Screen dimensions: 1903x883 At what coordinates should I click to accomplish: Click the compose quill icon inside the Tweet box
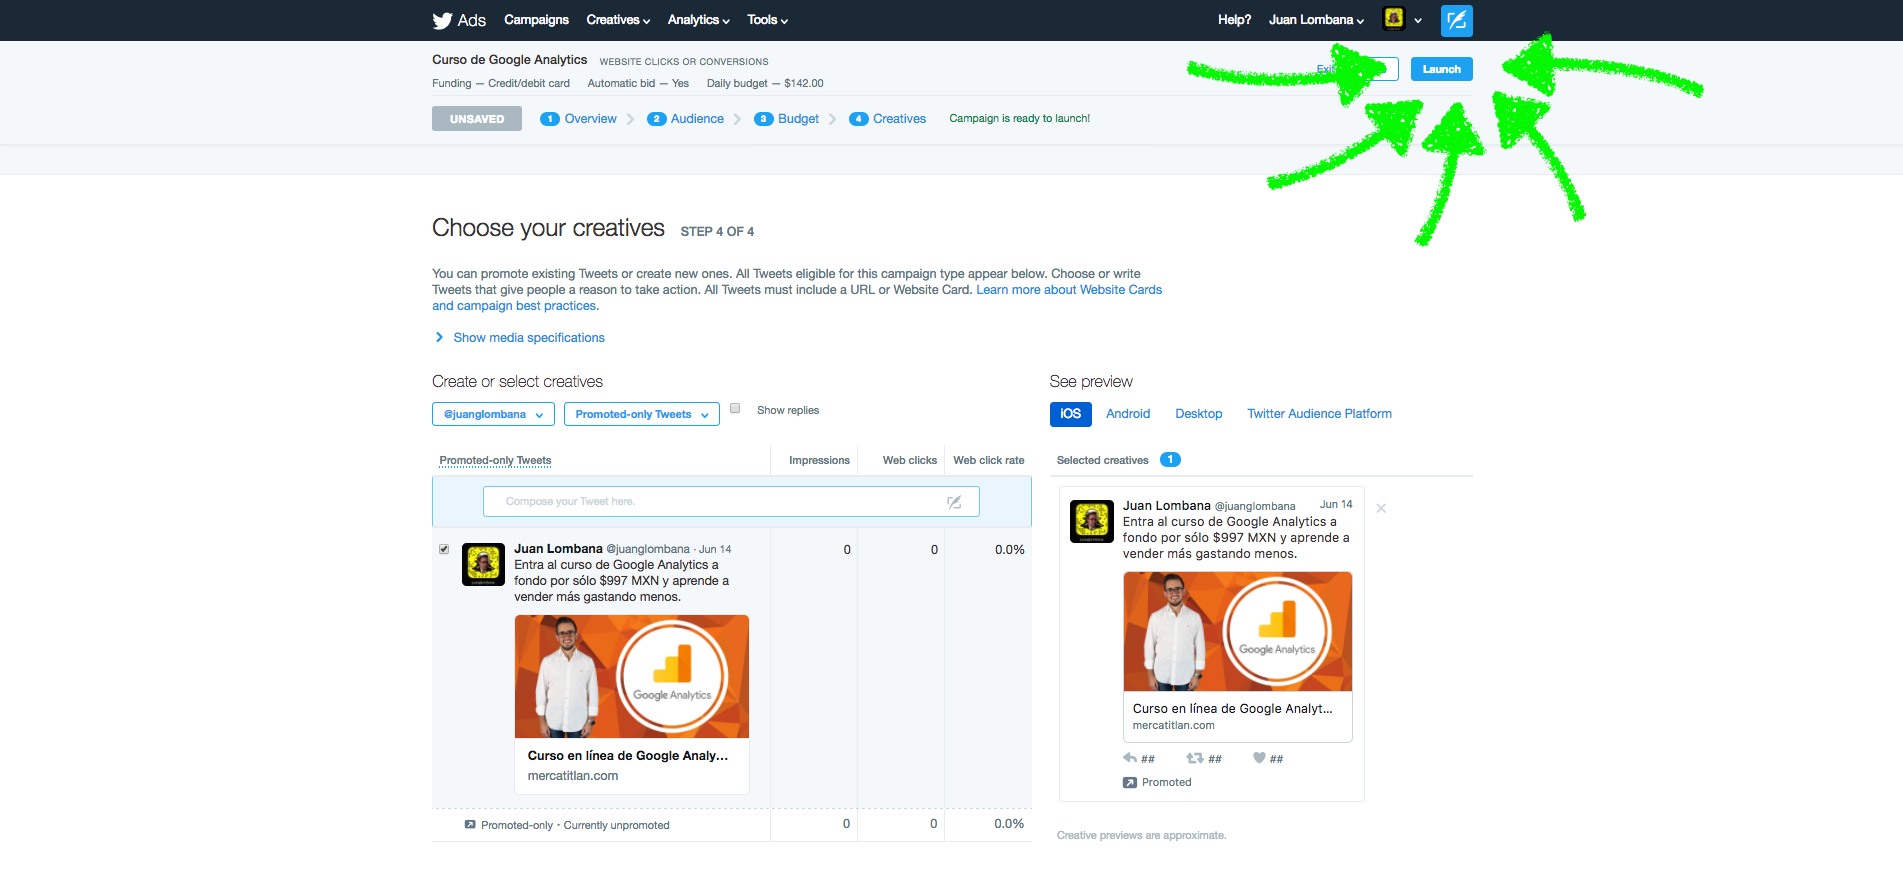pos(954,502)
